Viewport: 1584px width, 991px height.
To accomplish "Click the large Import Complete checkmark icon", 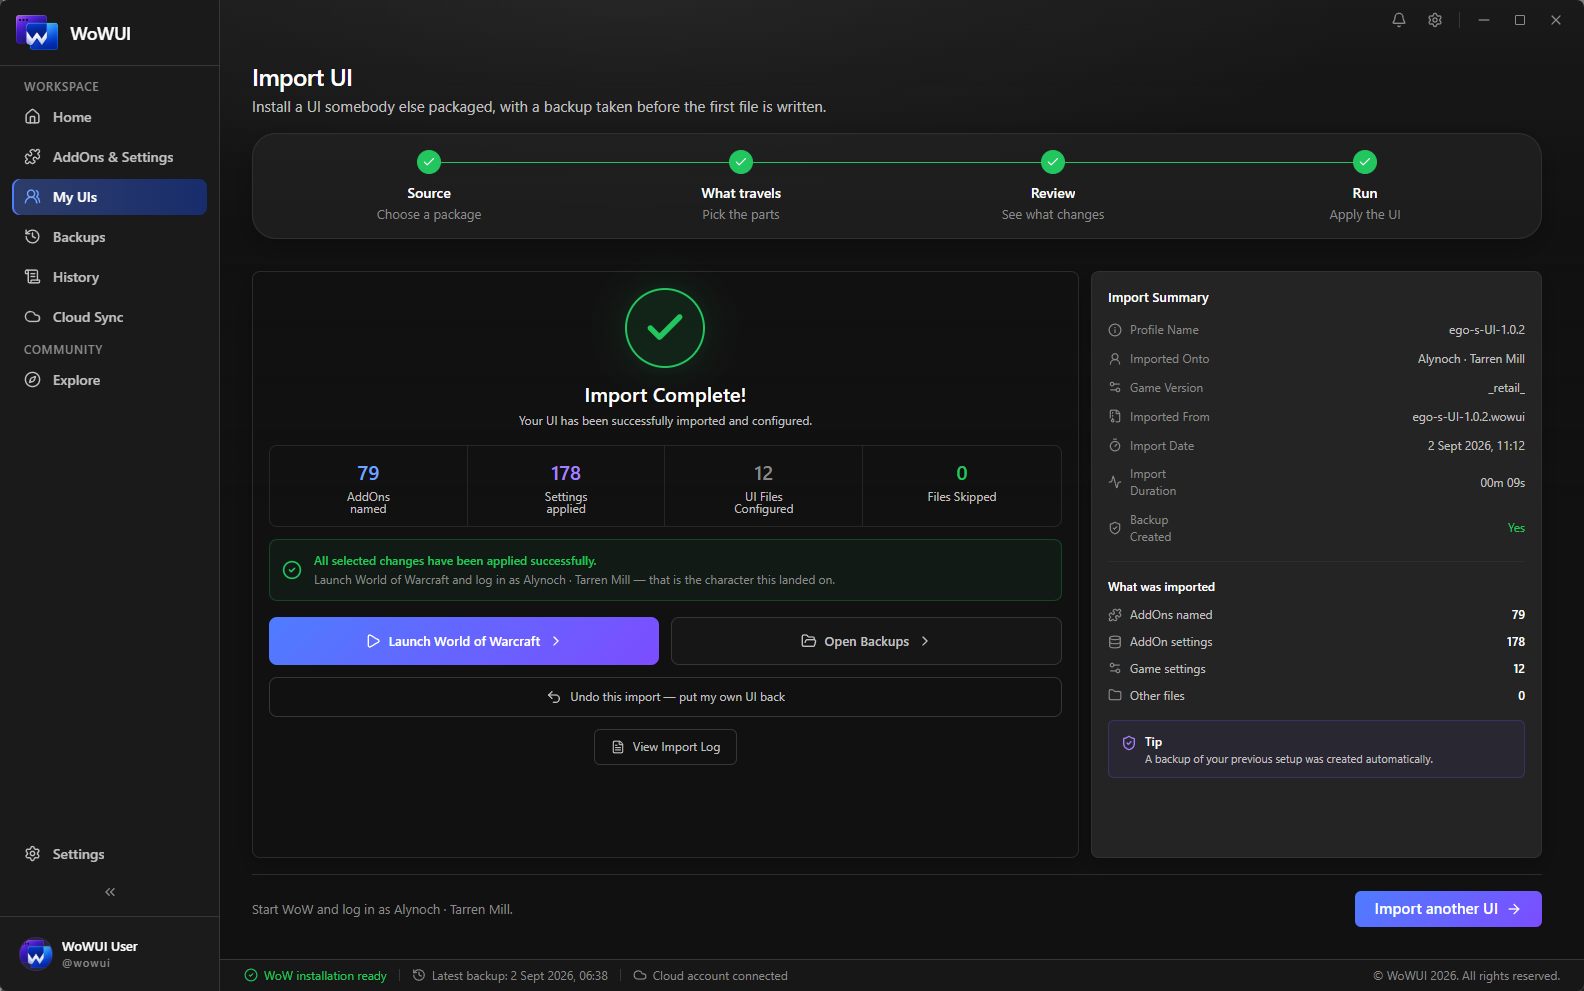I will coord(665,328).
